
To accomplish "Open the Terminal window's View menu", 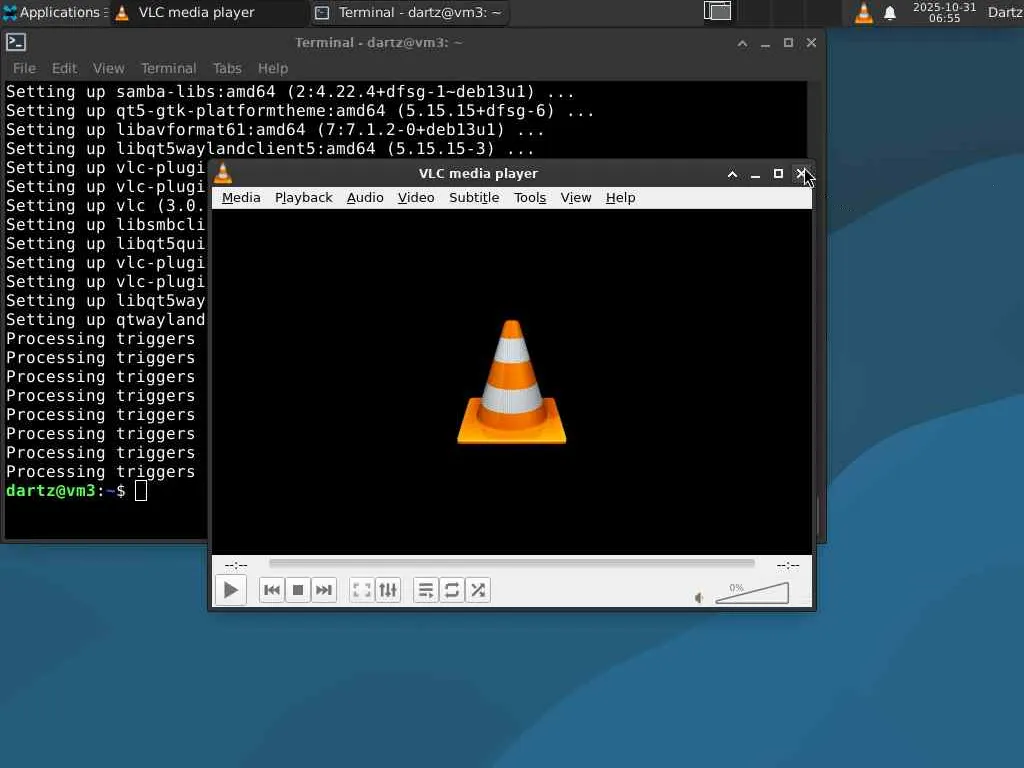I will tap(108, 69).
